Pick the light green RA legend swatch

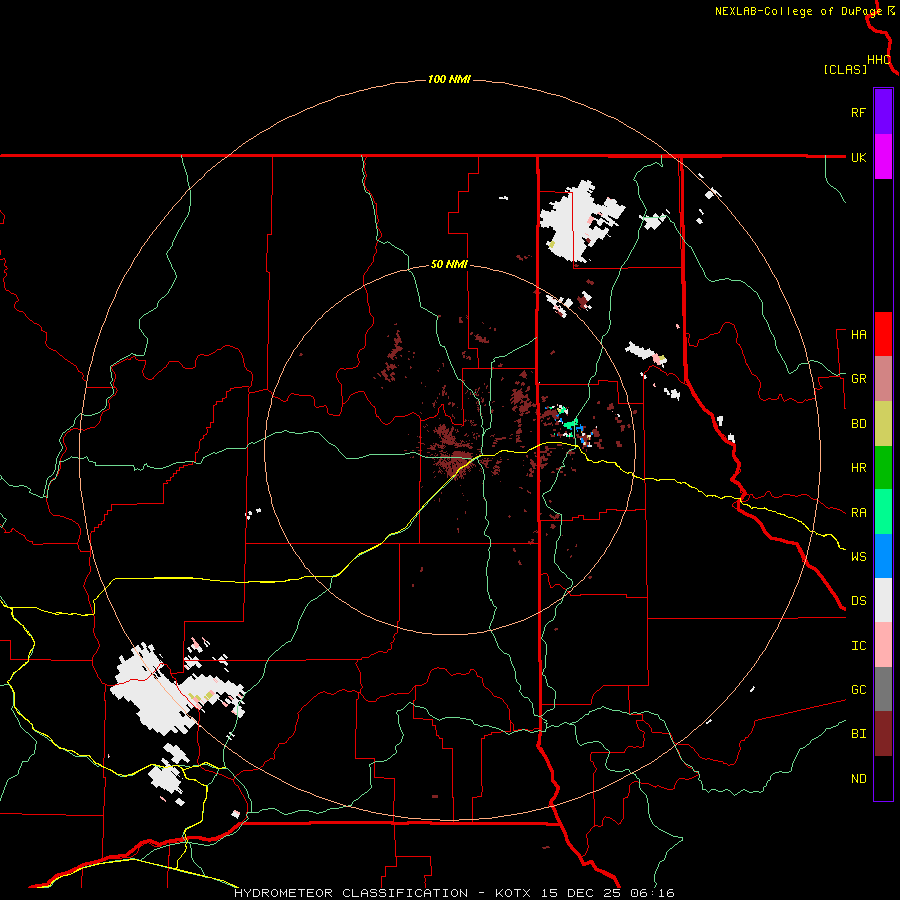click(x=883, y=512)
